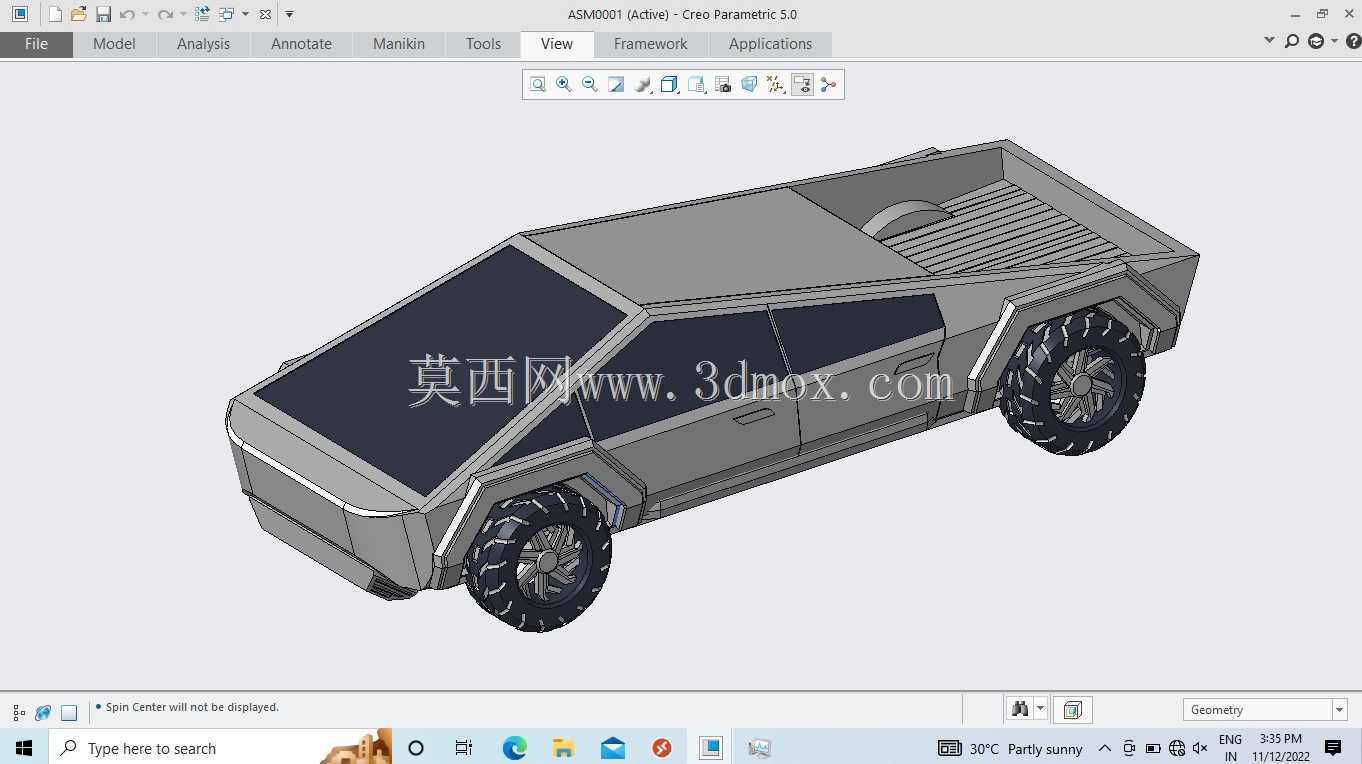Open Command Search magnifier icon
Viewport: 1362px width, 764px height.
point(1292,41)
